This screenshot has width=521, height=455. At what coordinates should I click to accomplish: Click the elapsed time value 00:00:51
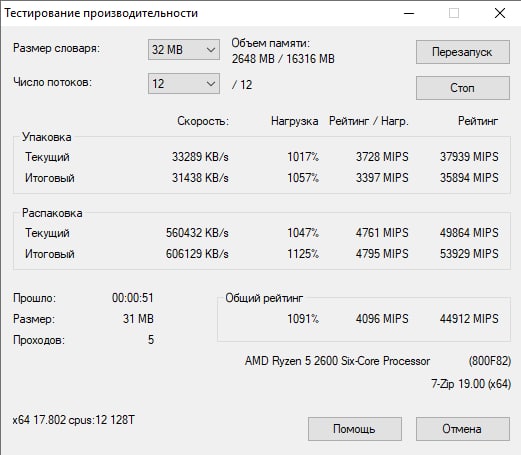pyautogui.click(x=133, y=298)
